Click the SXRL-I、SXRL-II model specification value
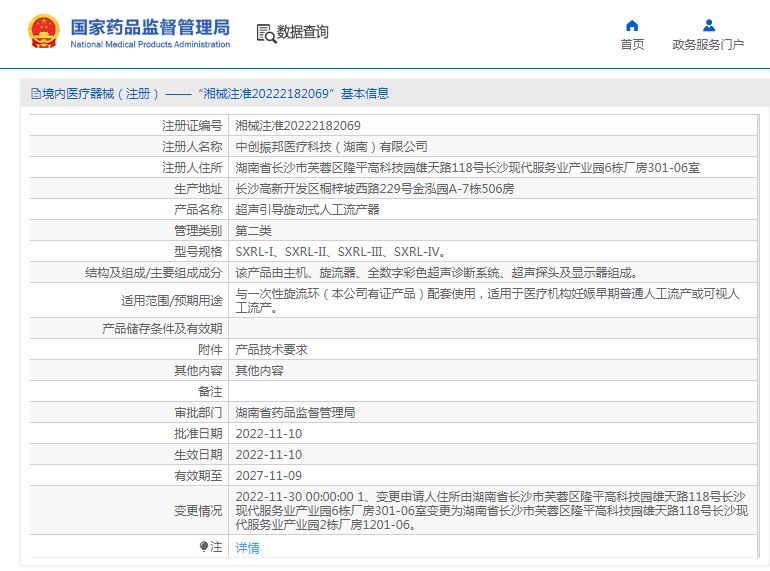Image resolution: width=770 pixels, height=571 pixels. click(x=341, y=252)
